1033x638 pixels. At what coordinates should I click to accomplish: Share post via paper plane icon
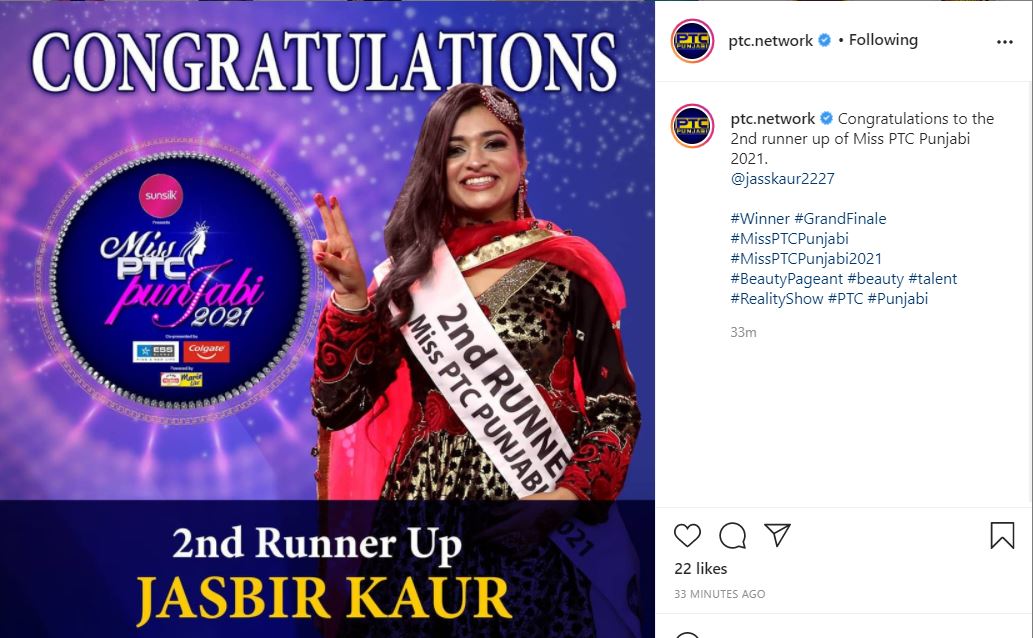777,535
